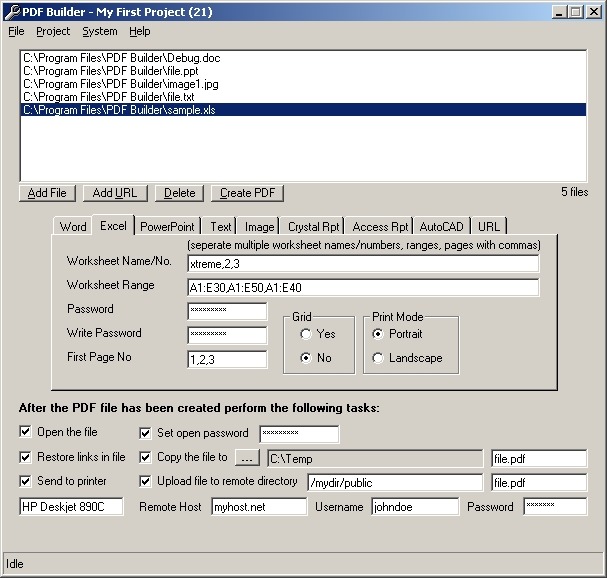Click the C:\Temp copy destination field

click(x=375, y=458)
